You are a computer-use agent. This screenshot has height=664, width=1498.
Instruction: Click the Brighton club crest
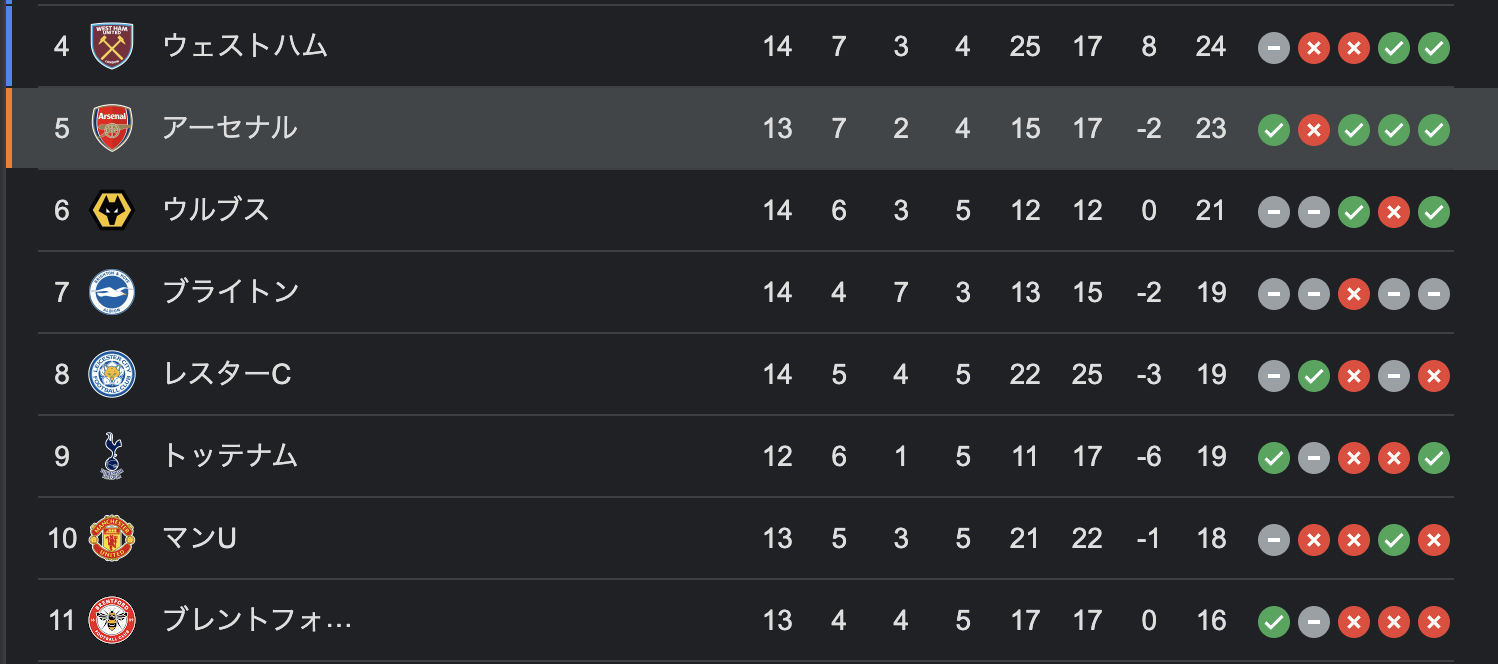(x=112, y=292)
